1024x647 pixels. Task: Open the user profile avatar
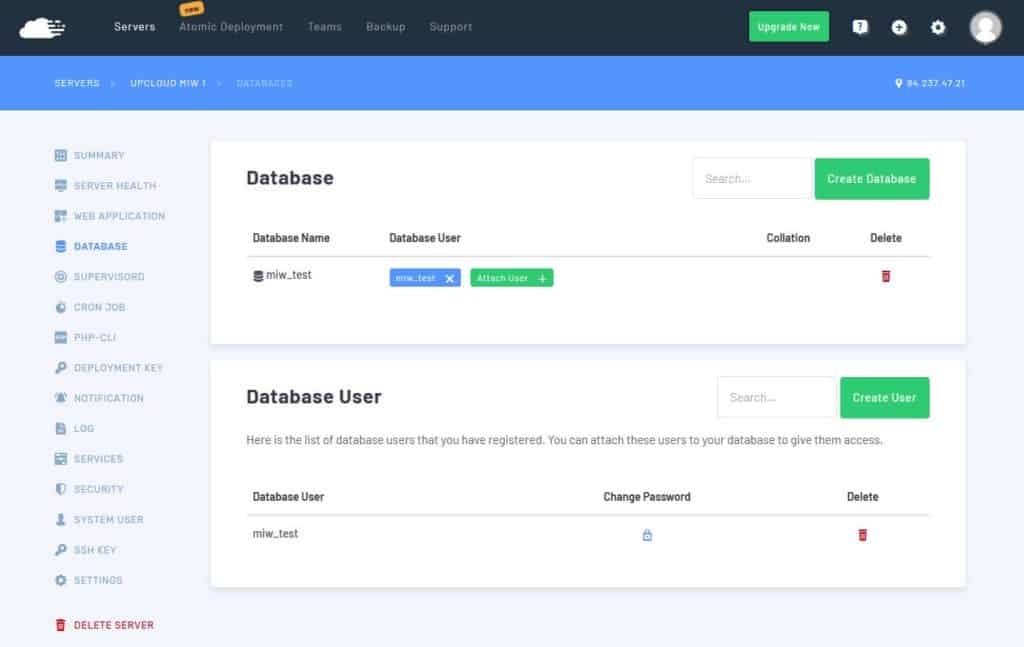click(985, 27)
